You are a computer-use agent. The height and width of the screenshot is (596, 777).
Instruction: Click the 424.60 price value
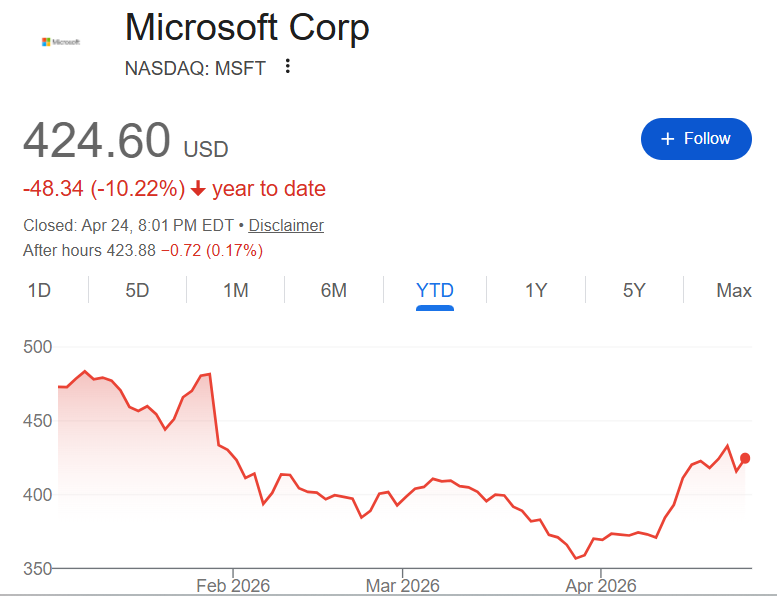[x=97, y=141]
